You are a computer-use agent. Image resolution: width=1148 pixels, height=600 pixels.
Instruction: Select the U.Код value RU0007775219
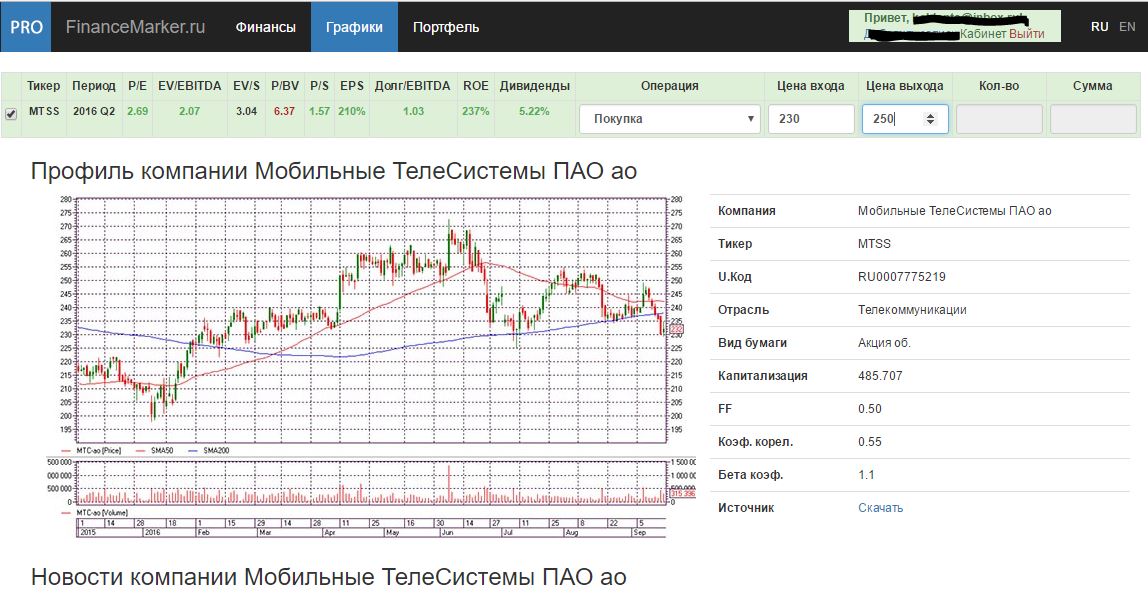pos(902,277)
